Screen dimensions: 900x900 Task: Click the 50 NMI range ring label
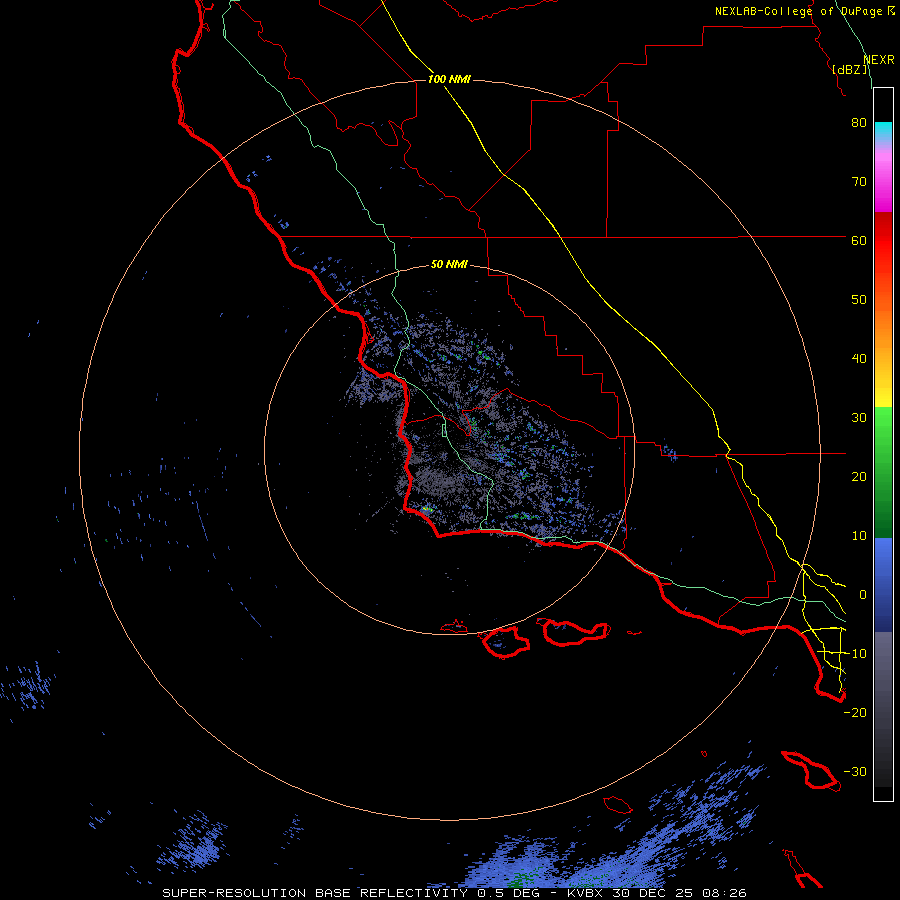click(x=449, y=265)
